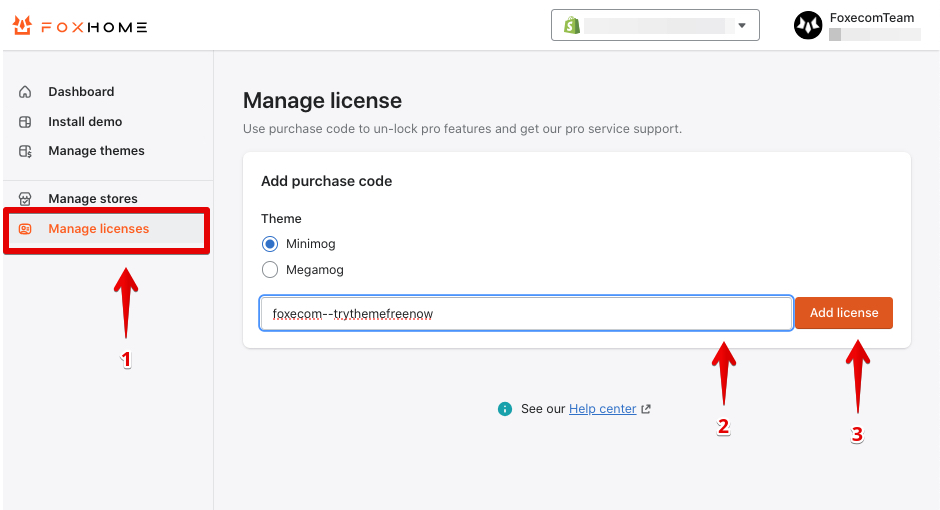
Task: Click the Minimog label text
Action: [311, 244]
